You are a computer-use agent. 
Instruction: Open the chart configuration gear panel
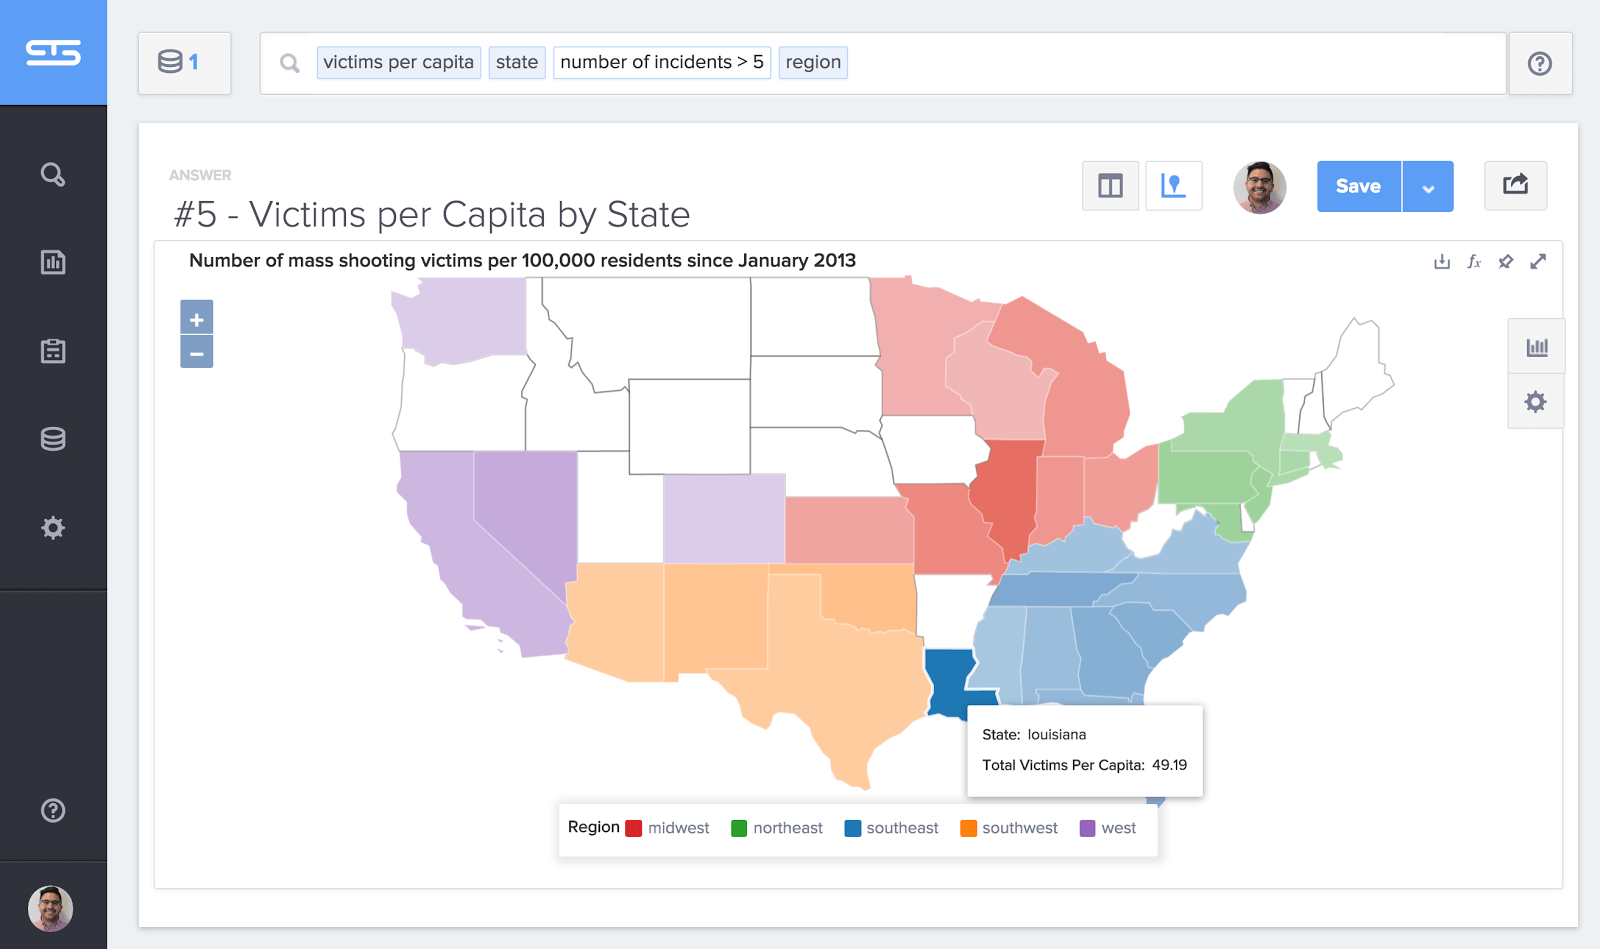(1536, 402)
